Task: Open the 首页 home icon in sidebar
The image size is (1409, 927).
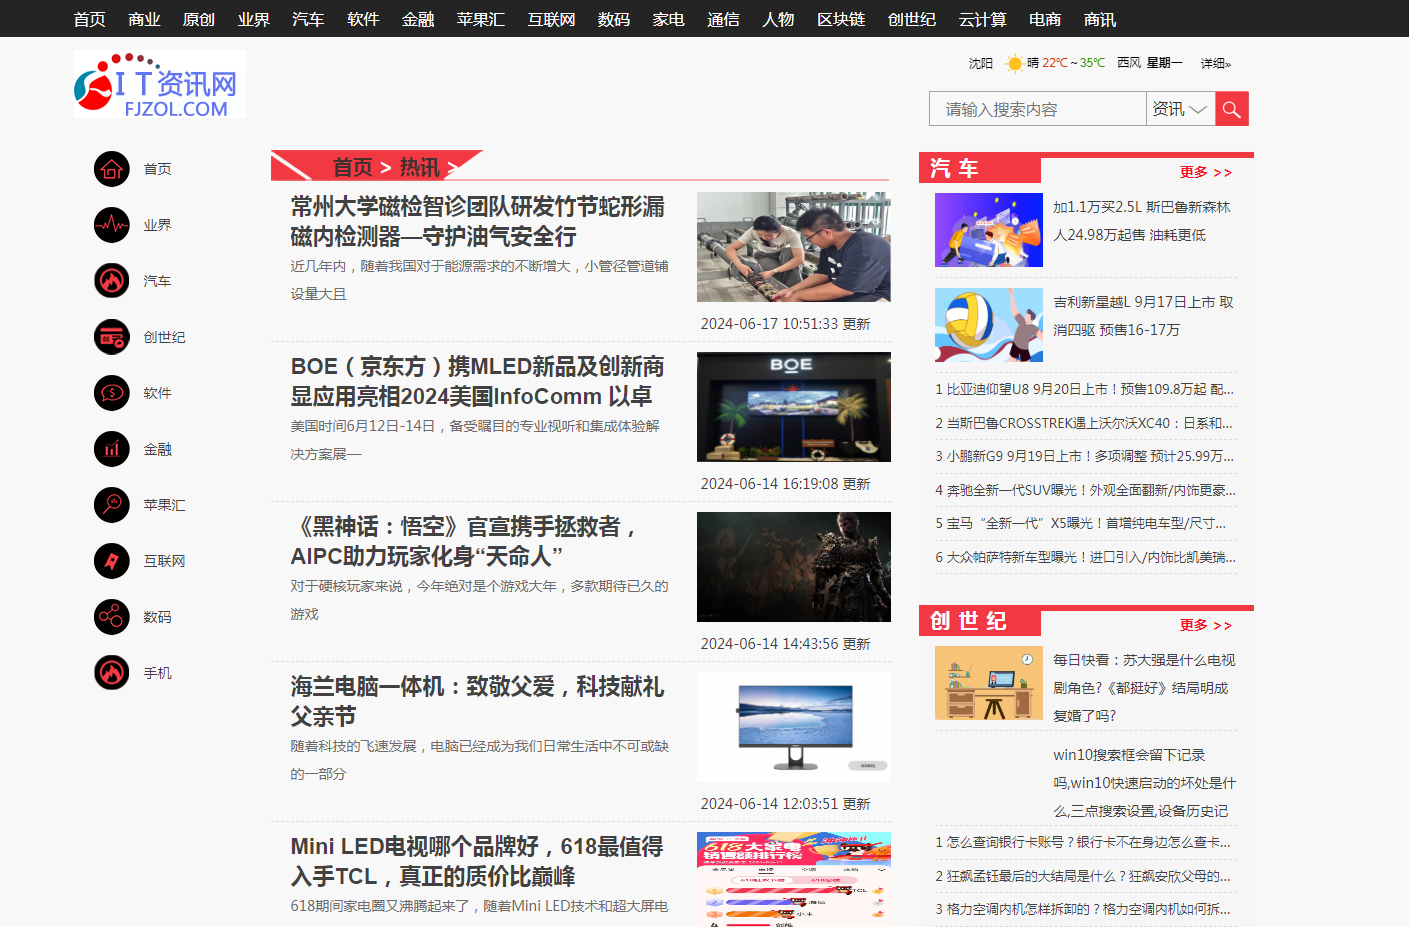Action: tap(112, 169)
